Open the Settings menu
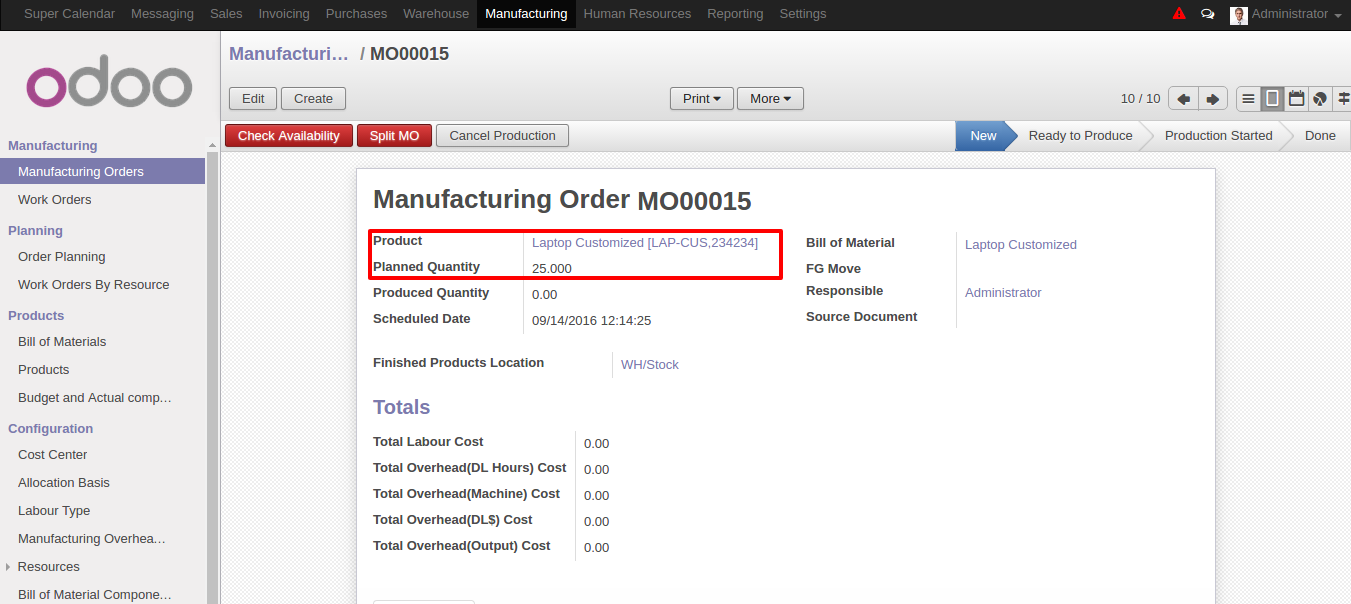Viewport: 1351px width, 604px height. [x=803, y=14]
